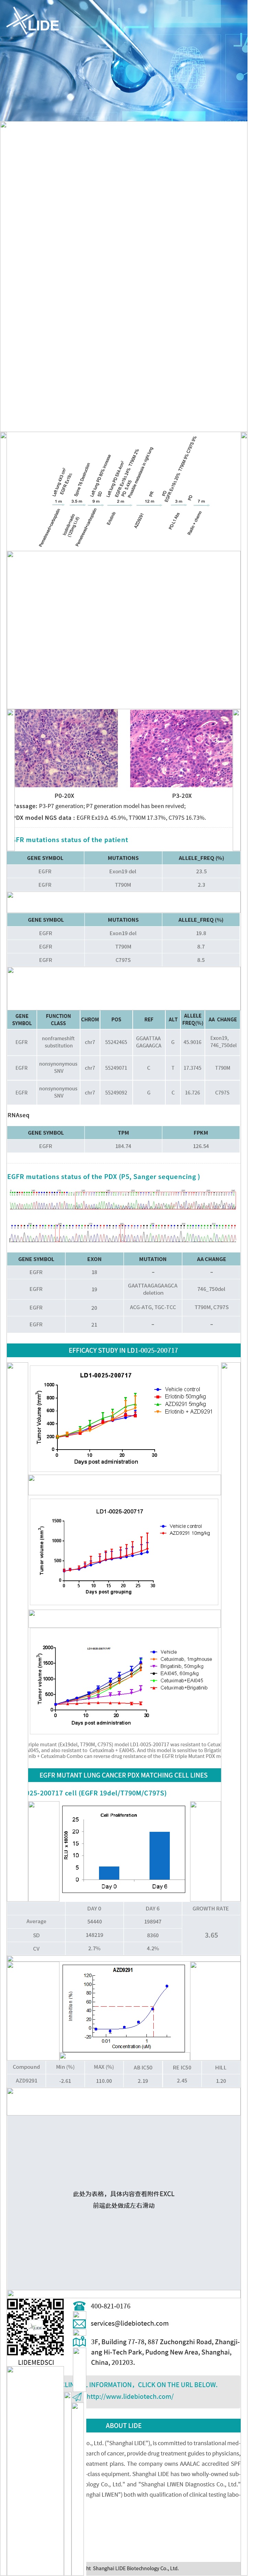Click the 'Shanghai LIDE Biotechnology Co., Ltd.' footer text
The width and height of the screenshot is (275, 2576).
tap(132, 2568)
